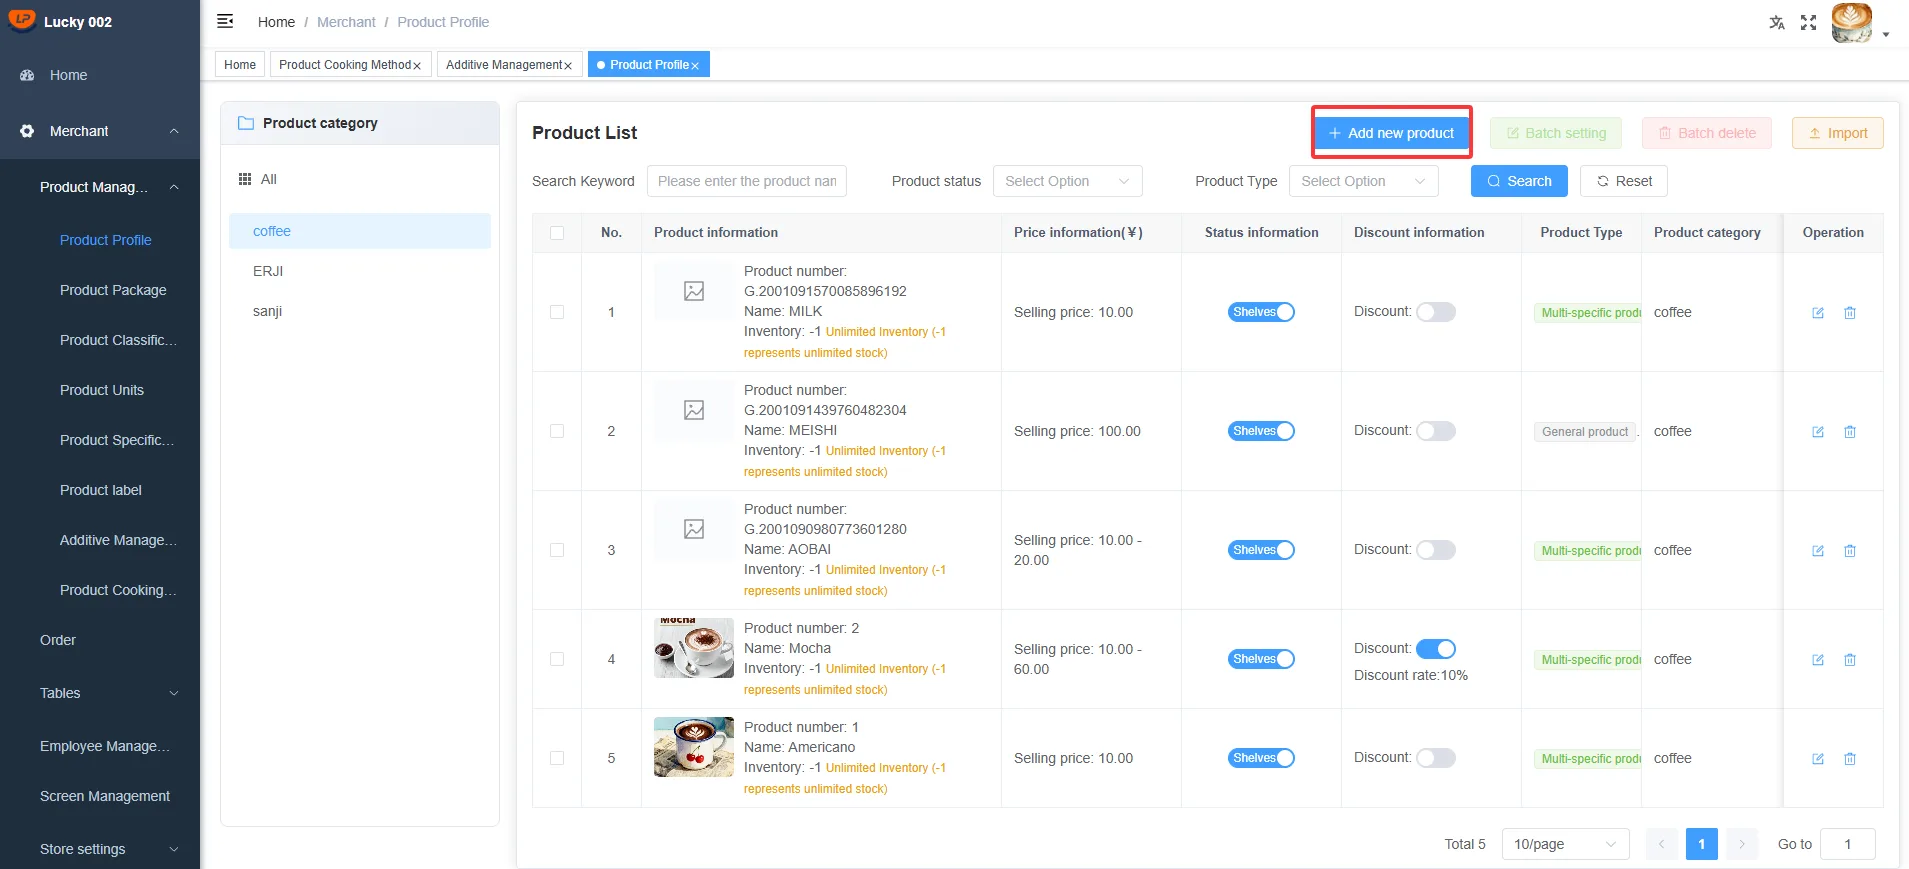Enable discount switch for Americano

(1436, 758)
